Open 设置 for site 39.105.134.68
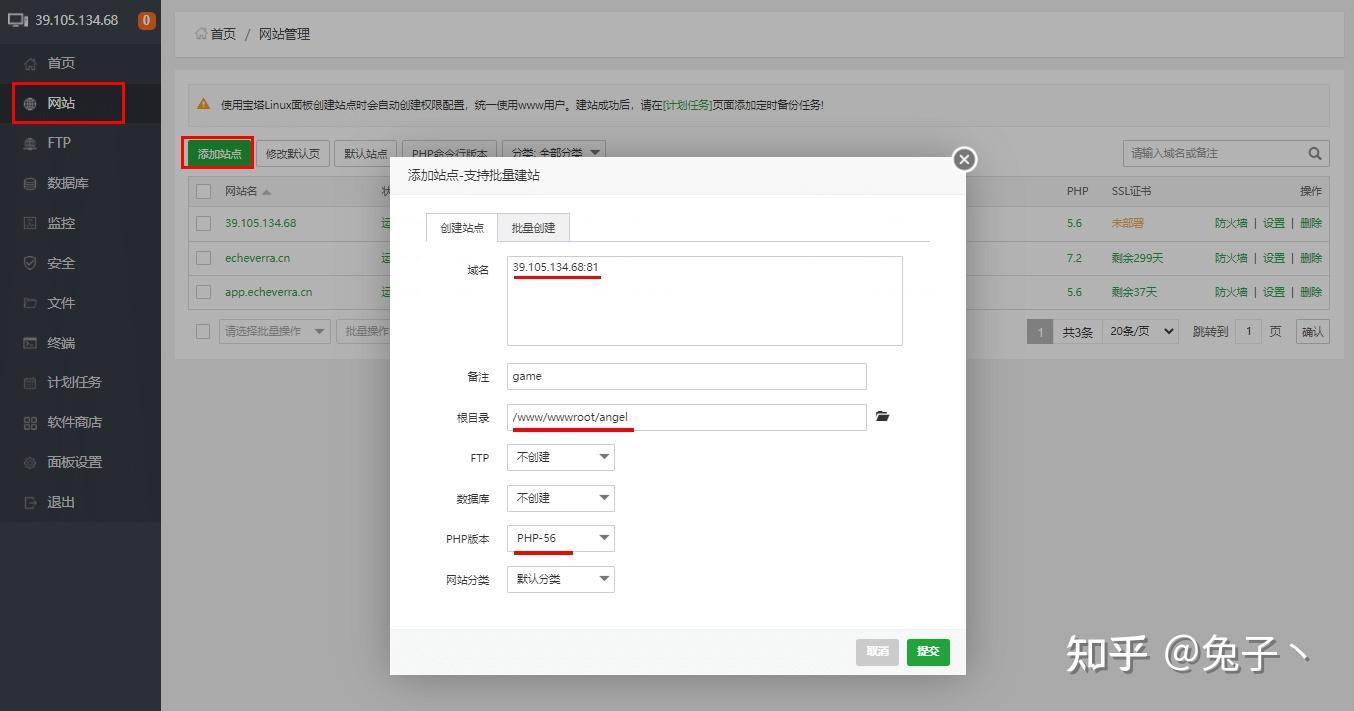Viewport: 1354px width, 711px height. [1273, 223]
